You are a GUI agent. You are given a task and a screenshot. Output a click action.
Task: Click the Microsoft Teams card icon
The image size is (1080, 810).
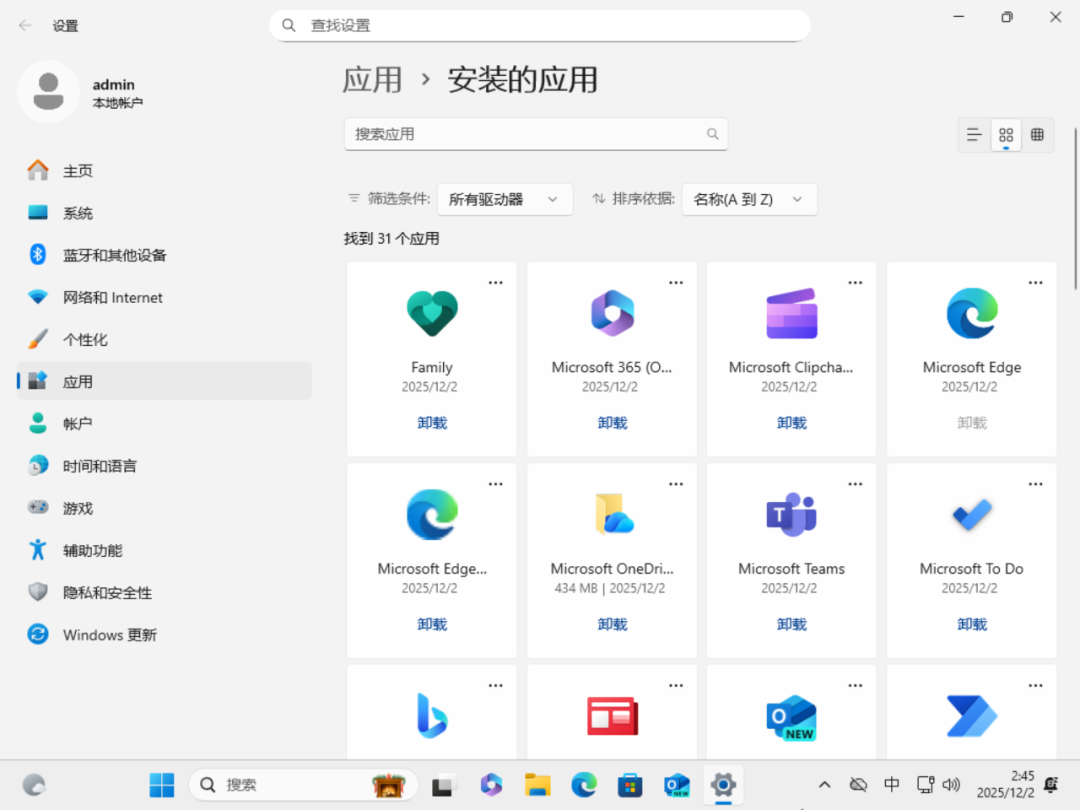pyautogui.click(x=791, y=515)
